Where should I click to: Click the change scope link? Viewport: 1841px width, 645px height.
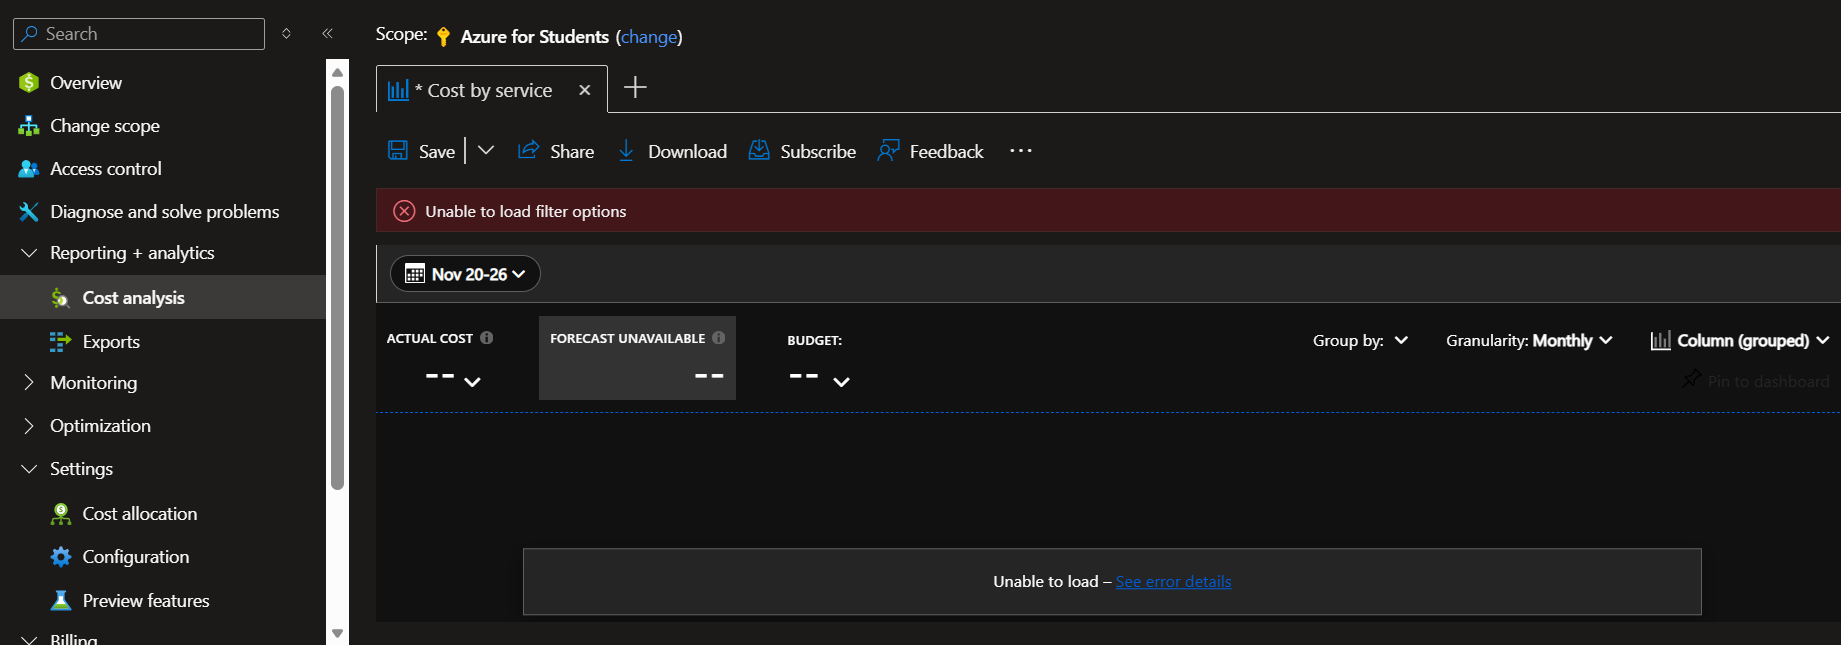click(x=649, y=37)
